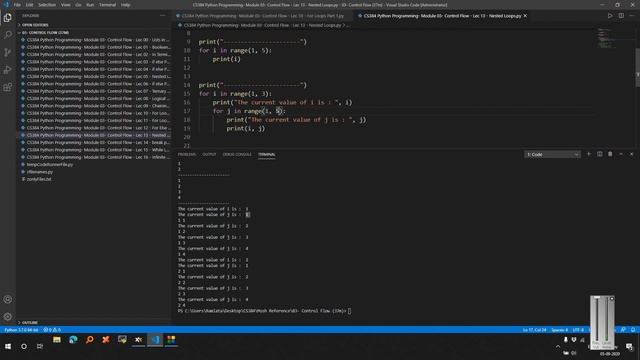The image size is (640, 360).
Task: Open Source Control view in activity bar
Action: tap(7, 52)
